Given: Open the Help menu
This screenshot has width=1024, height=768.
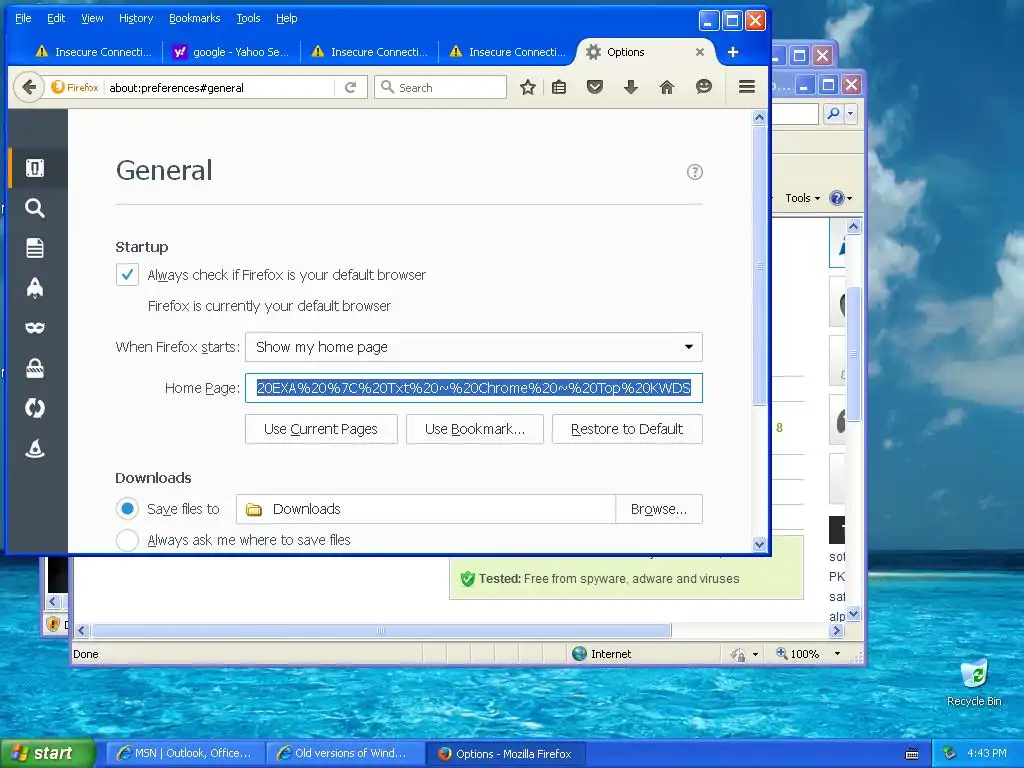Looking at the screenshot, I should (286, 18).
